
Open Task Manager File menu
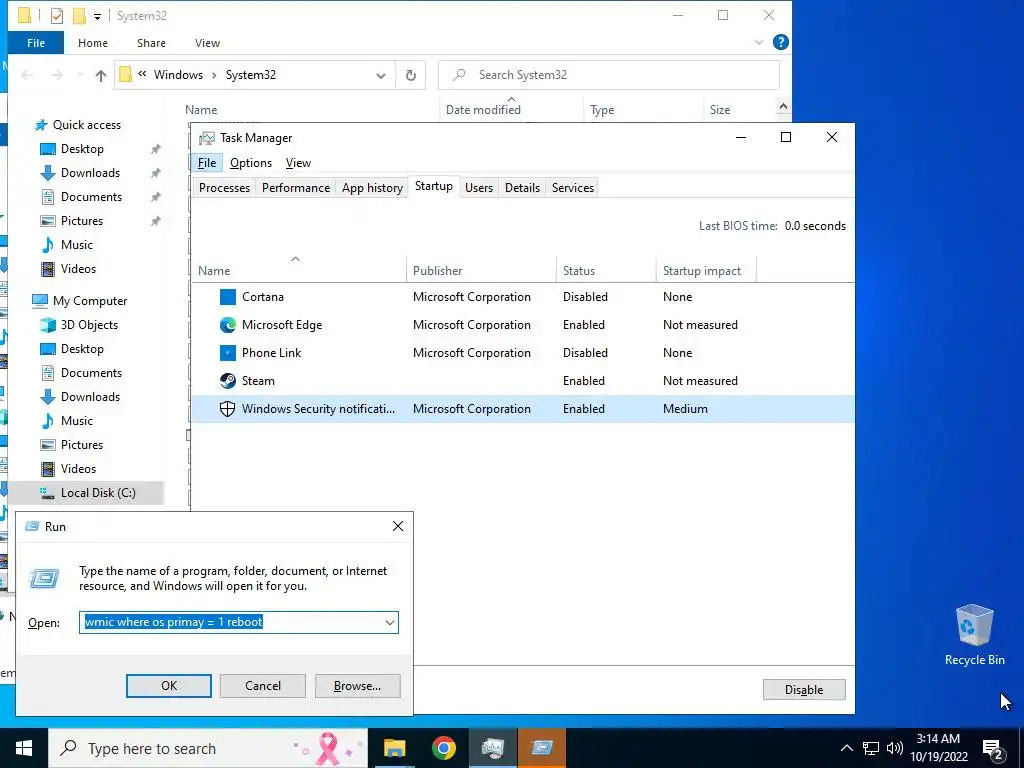pos(207,163)
